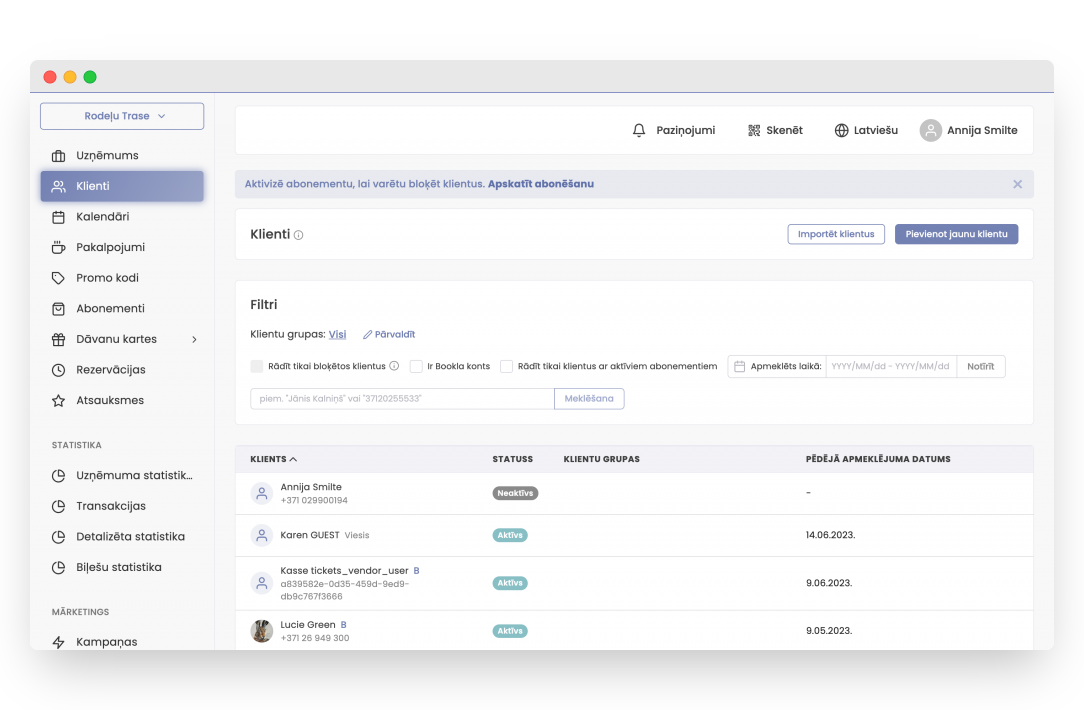Toggle checkbox for clients with active abonementi

tap(507, 367)
